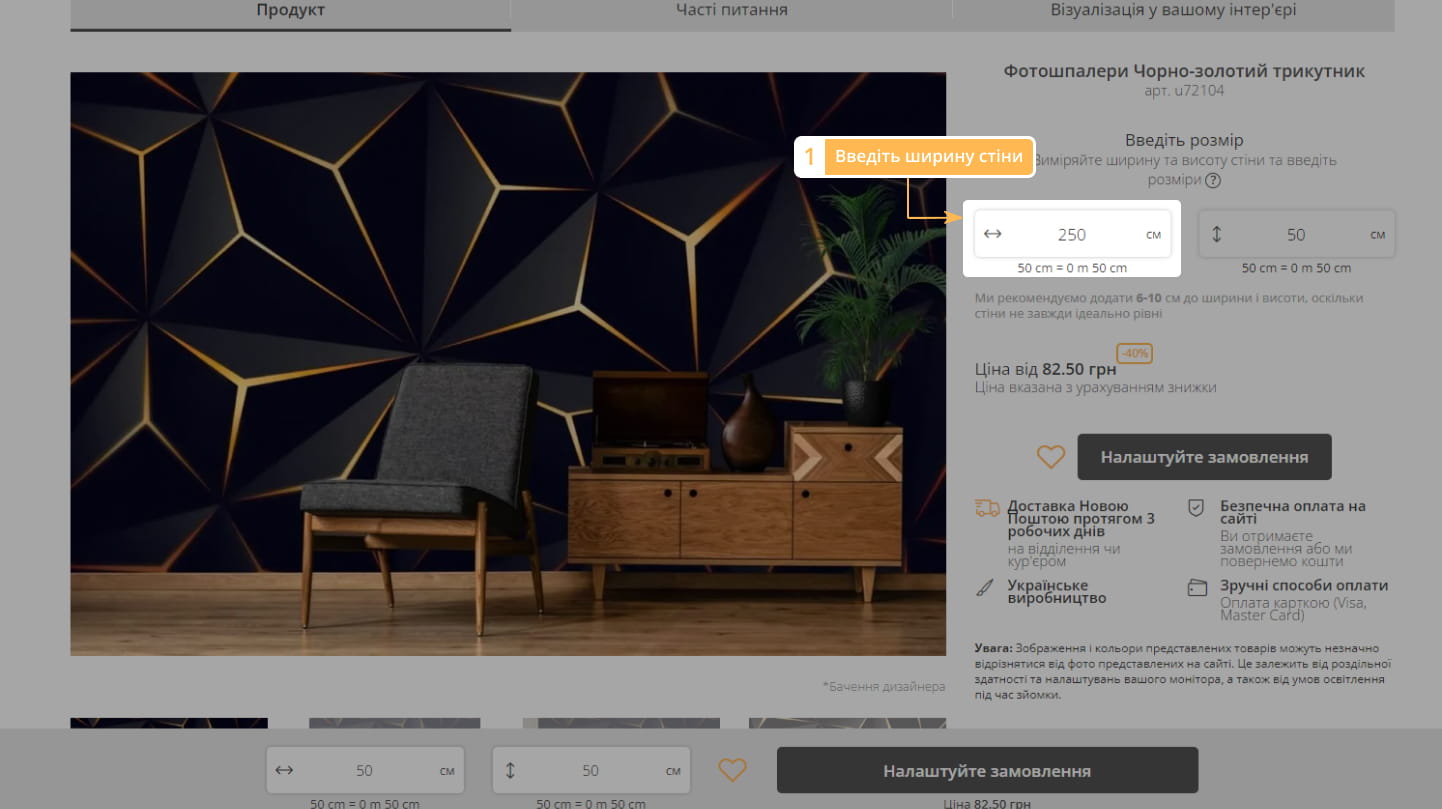Click the heart wishlist icon beside order button
1442x809 pixels.
(1050, 457)
